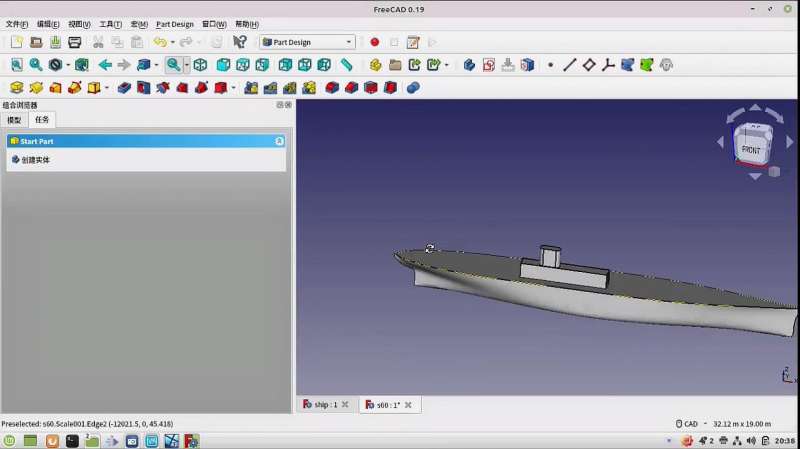
Task: Click the Measure distance ruler icon
Action: pyautogui.click(x=347, y=65)
